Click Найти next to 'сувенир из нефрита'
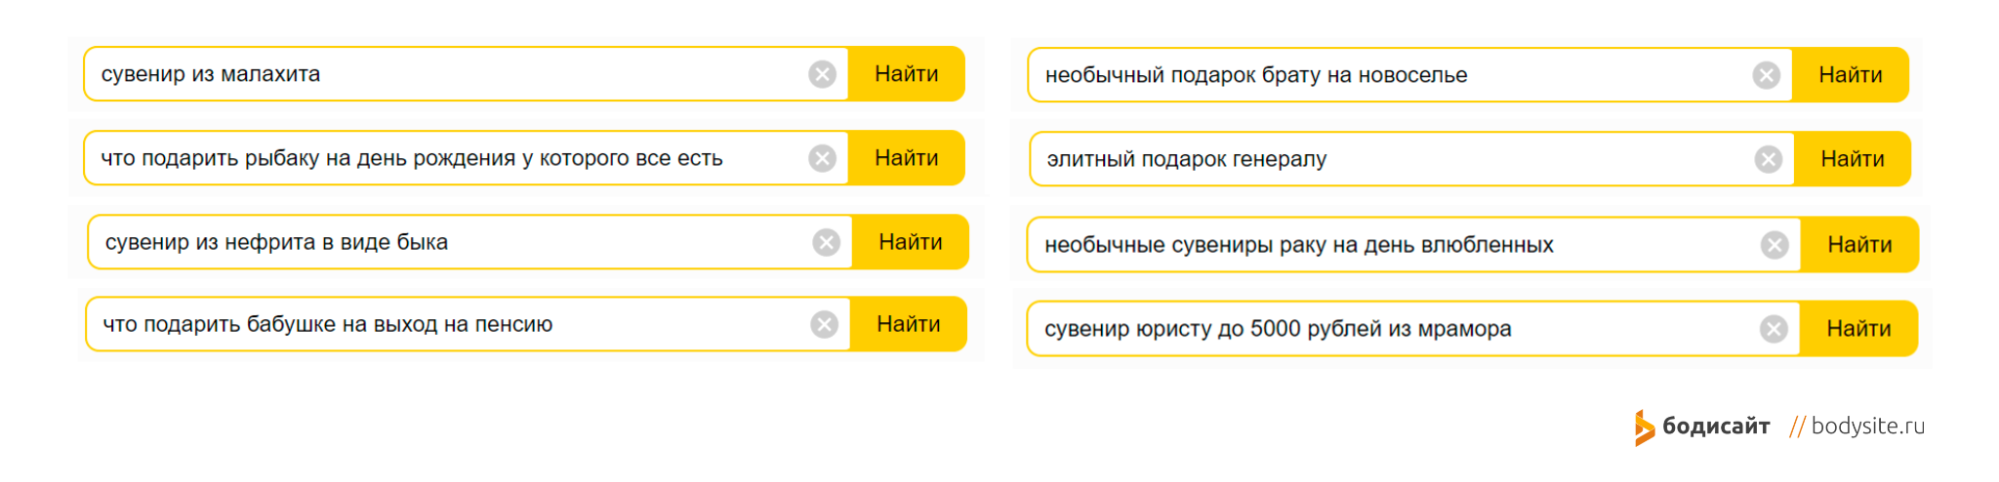The width and height of the screenshot is (1999, 482). [x=910, y=242]
